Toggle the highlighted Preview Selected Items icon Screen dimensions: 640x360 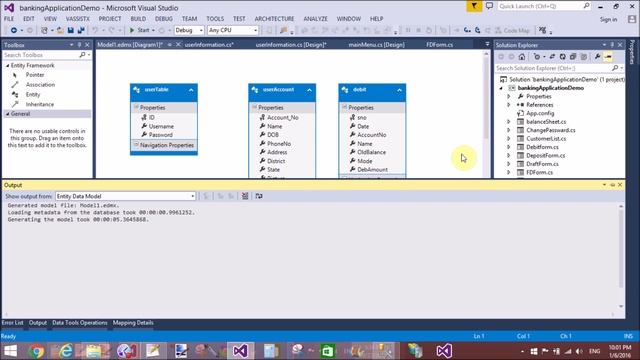[x=608, y=57]
